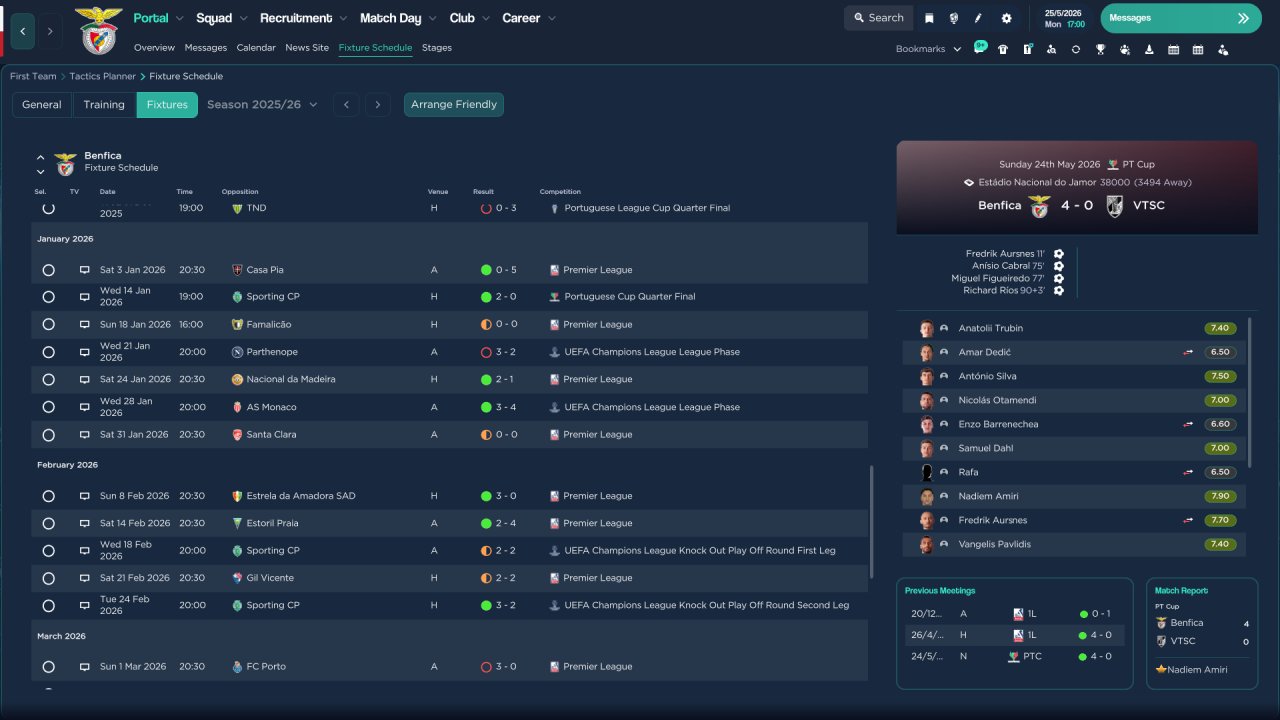This screenshot has height=720, width=1280.
Task: Select the Famalicão fixture radio button
Action: click(48, 325)
